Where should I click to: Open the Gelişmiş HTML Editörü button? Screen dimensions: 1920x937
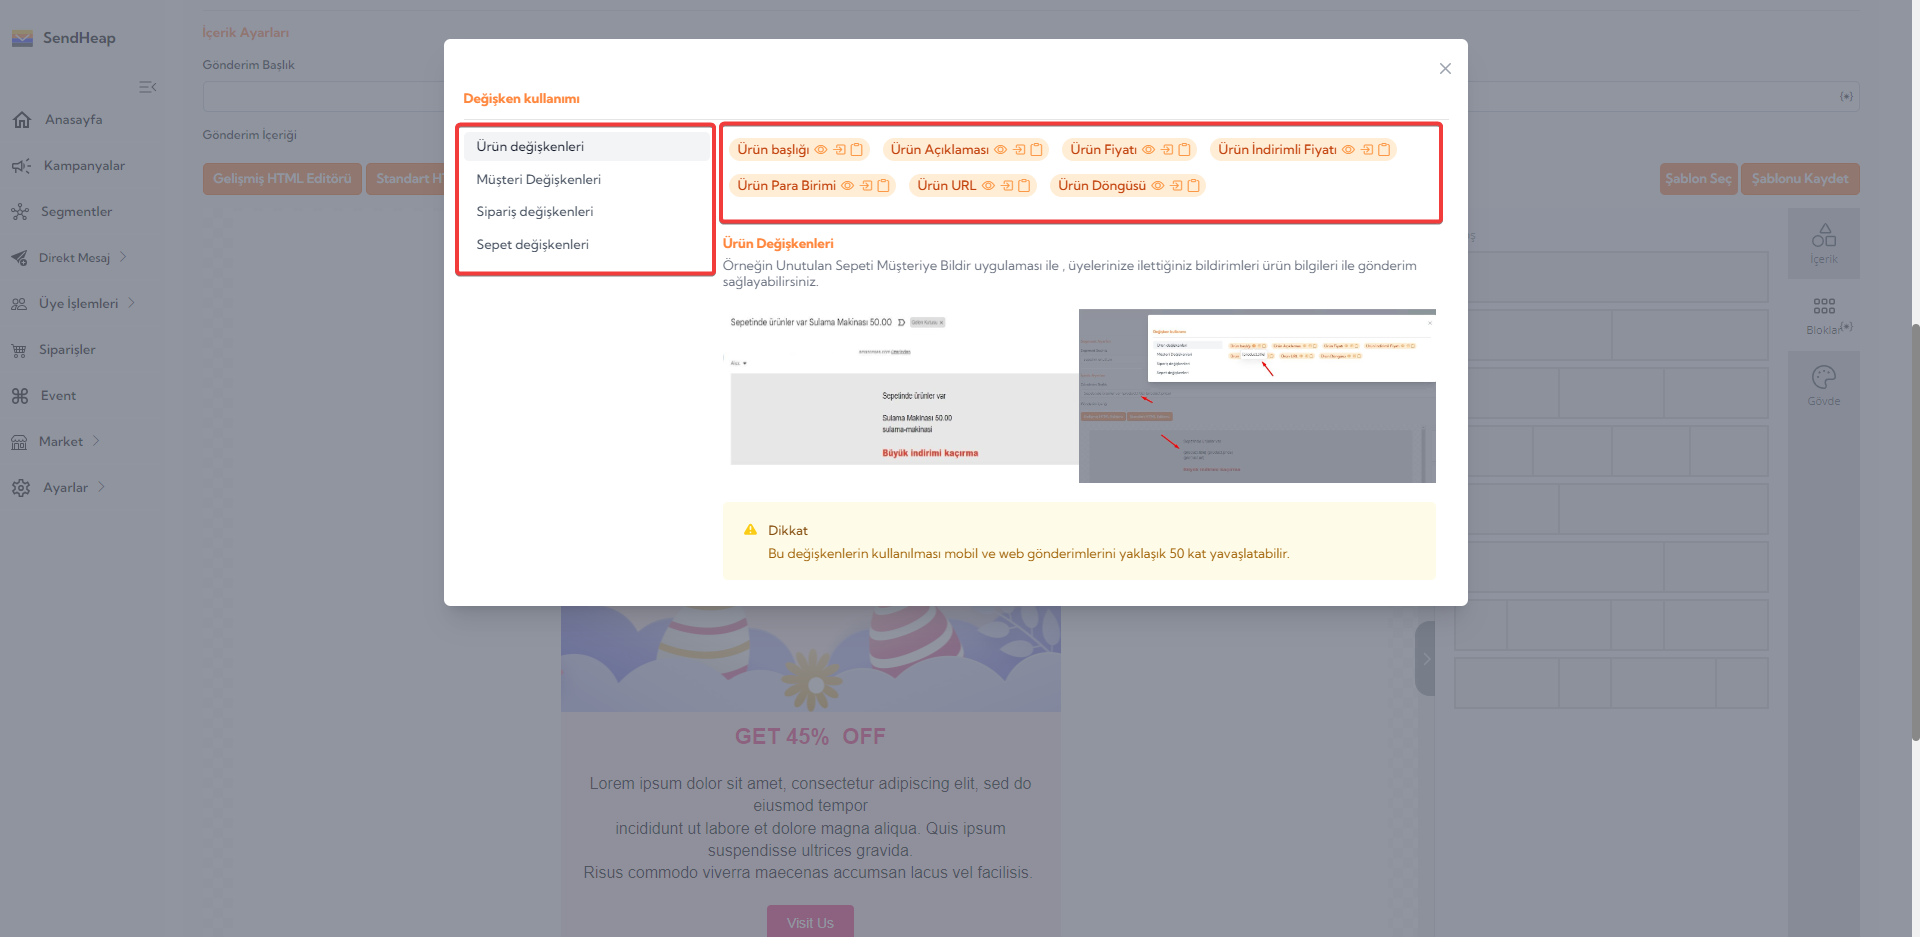click(x=282, y=179)
